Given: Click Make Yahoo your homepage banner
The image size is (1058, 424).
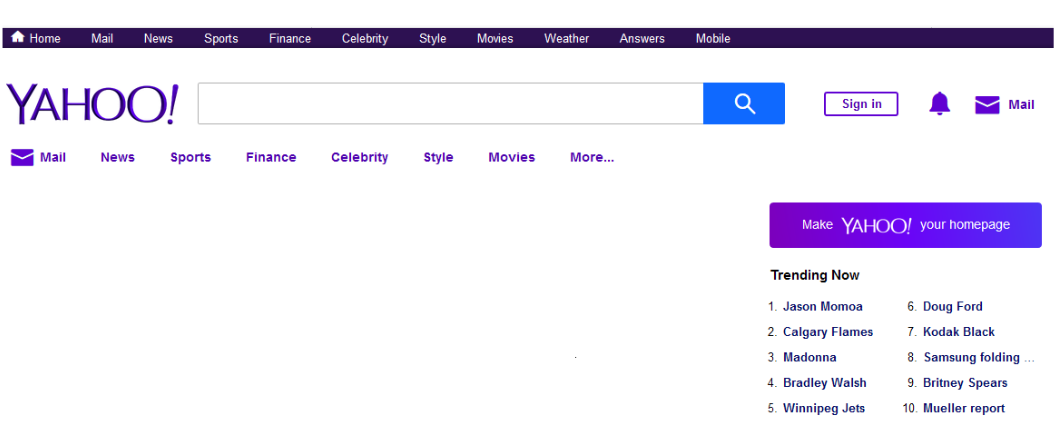Looking at the screenshot, I should pos(906,225).
